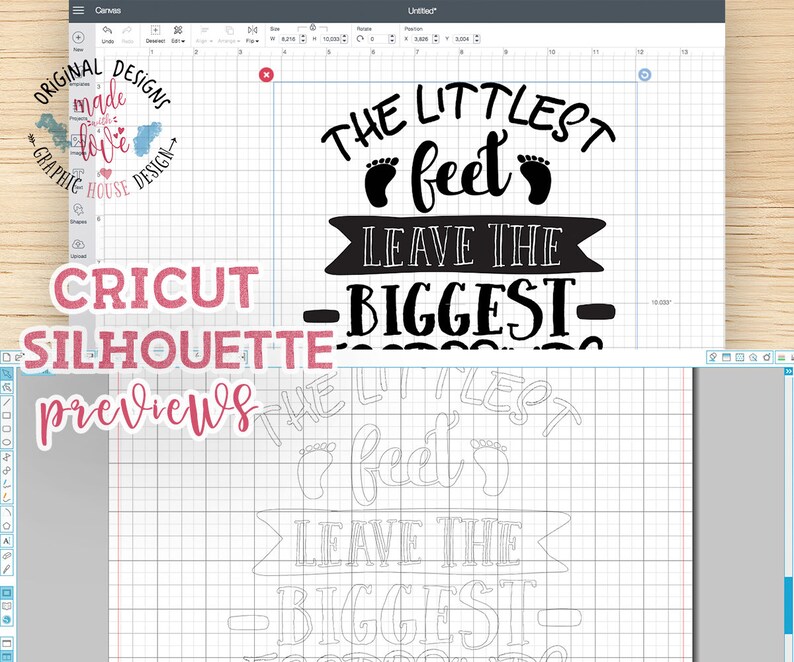Click the Position Y input field
Screen dimensions: 794x662
coord(462,39)
